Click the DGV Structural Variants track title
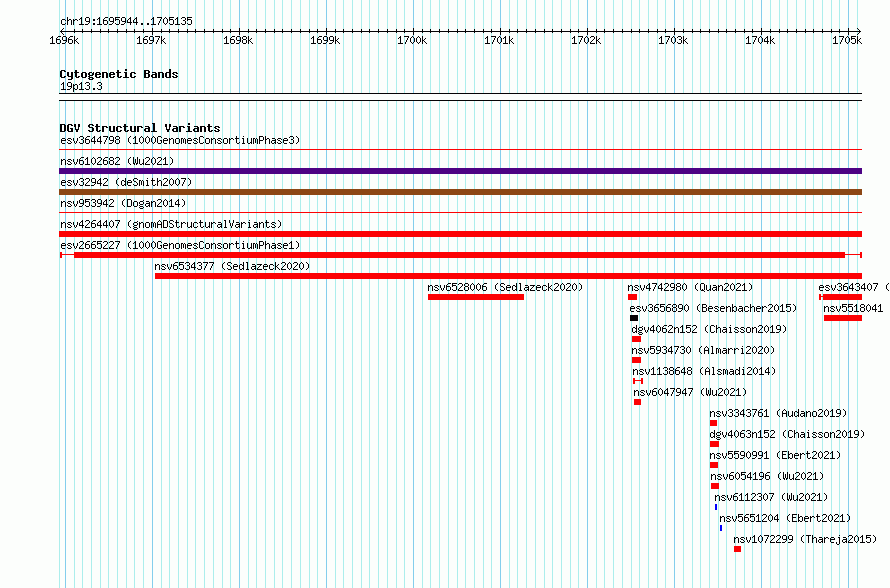 [140, 128]
